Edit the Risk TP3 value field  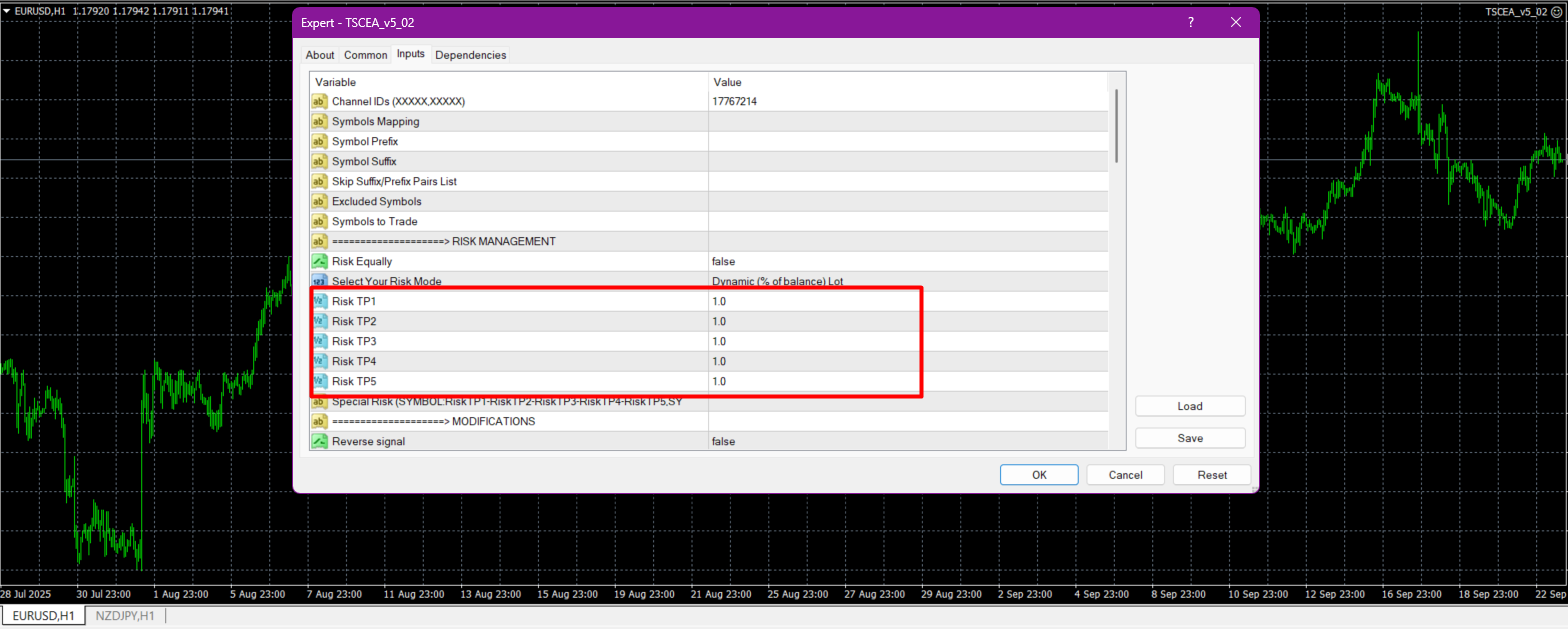coord(907,342)
